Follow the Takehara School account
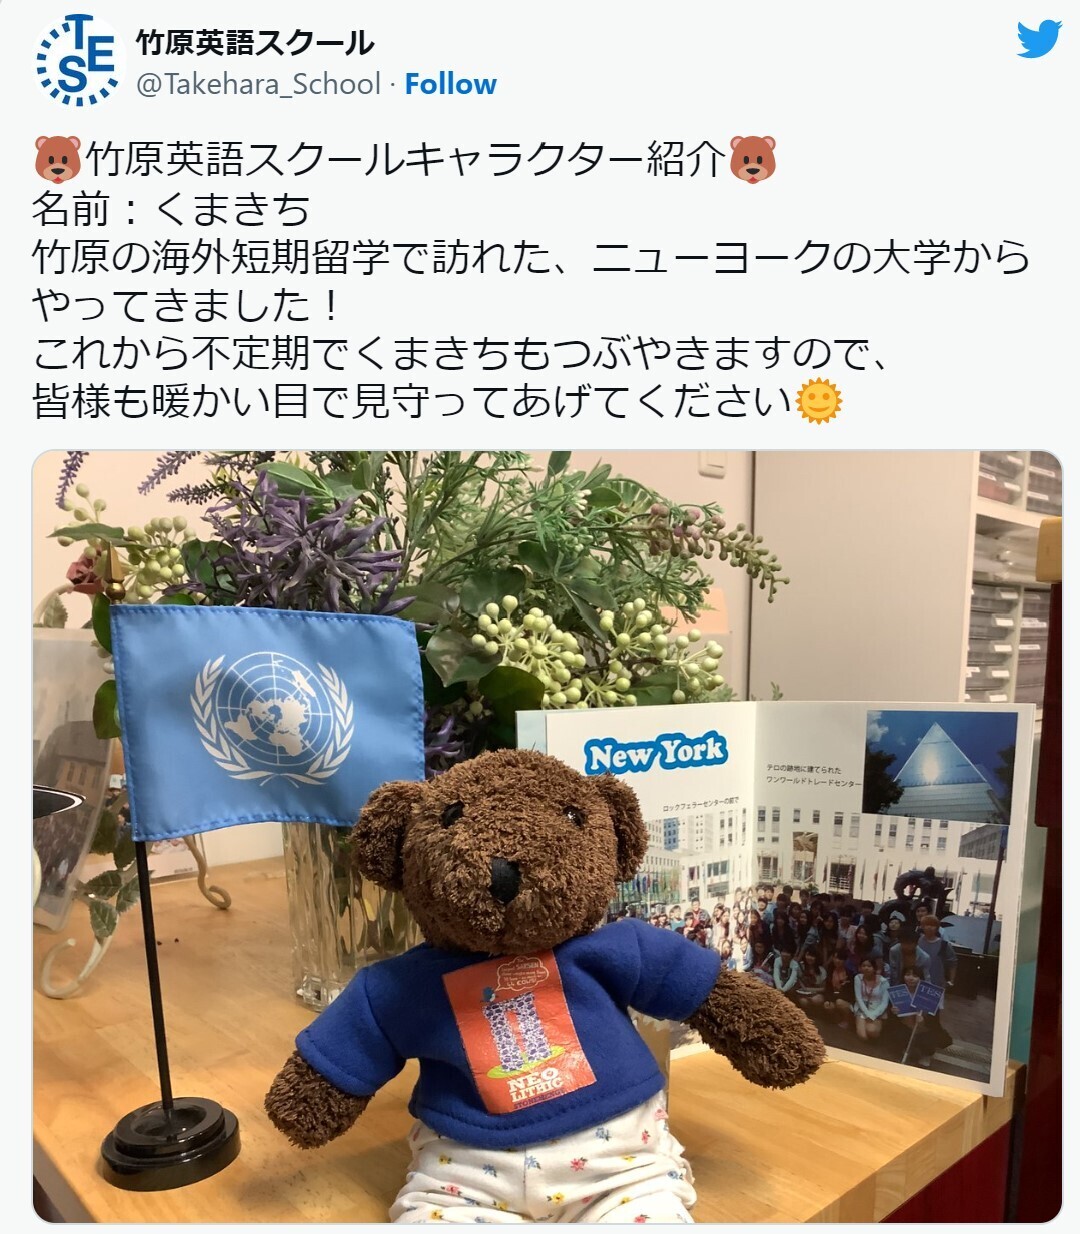The width and height of the screenshot is (1080, 1234). pyautogui.click(x=450, y=84)
